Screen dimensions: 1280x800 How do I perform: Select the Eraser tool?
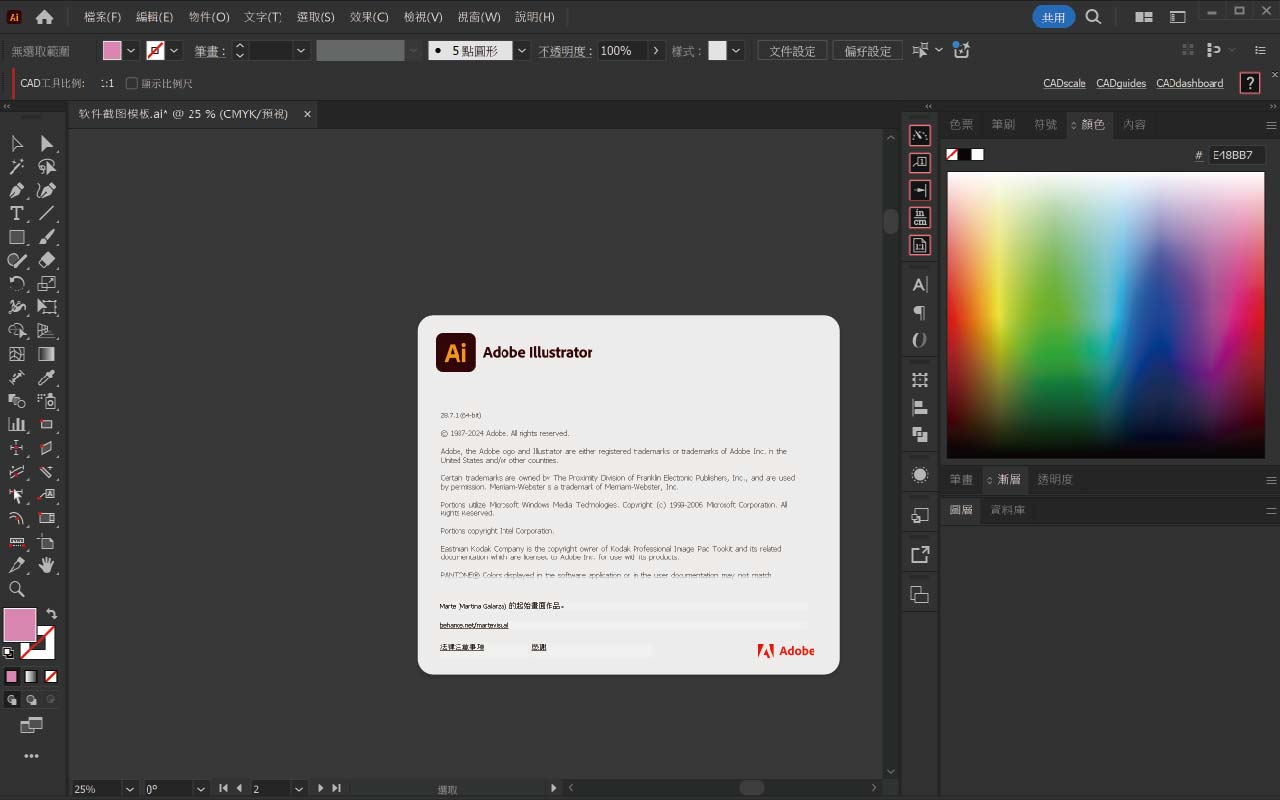click(x=46, y=260)
